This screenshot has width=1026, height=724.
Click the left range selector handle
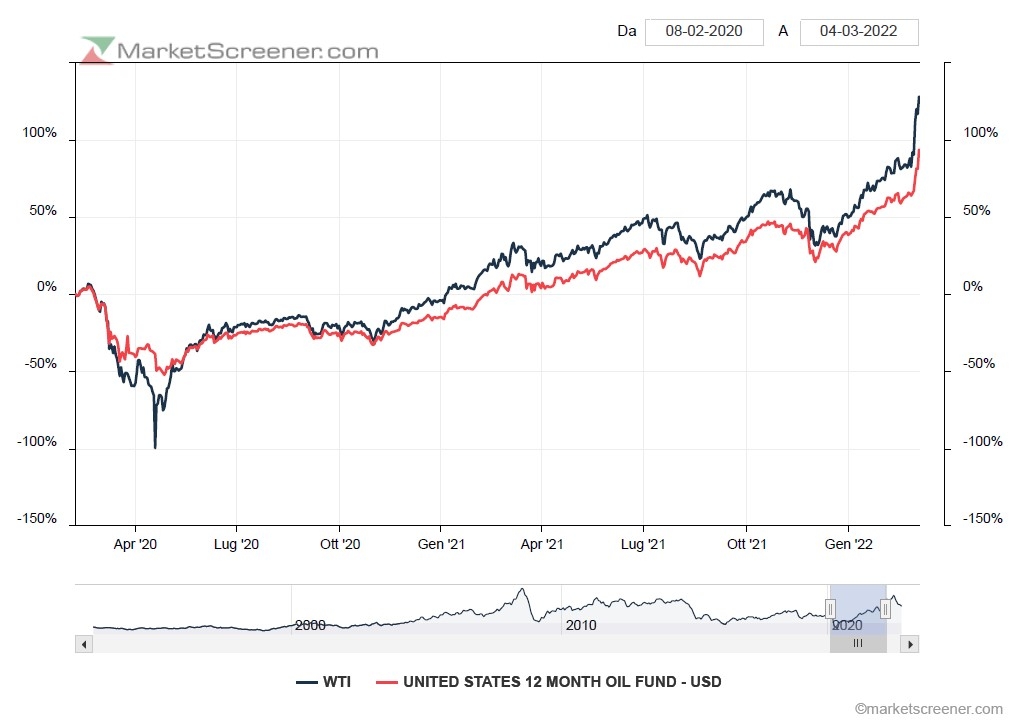830,608
